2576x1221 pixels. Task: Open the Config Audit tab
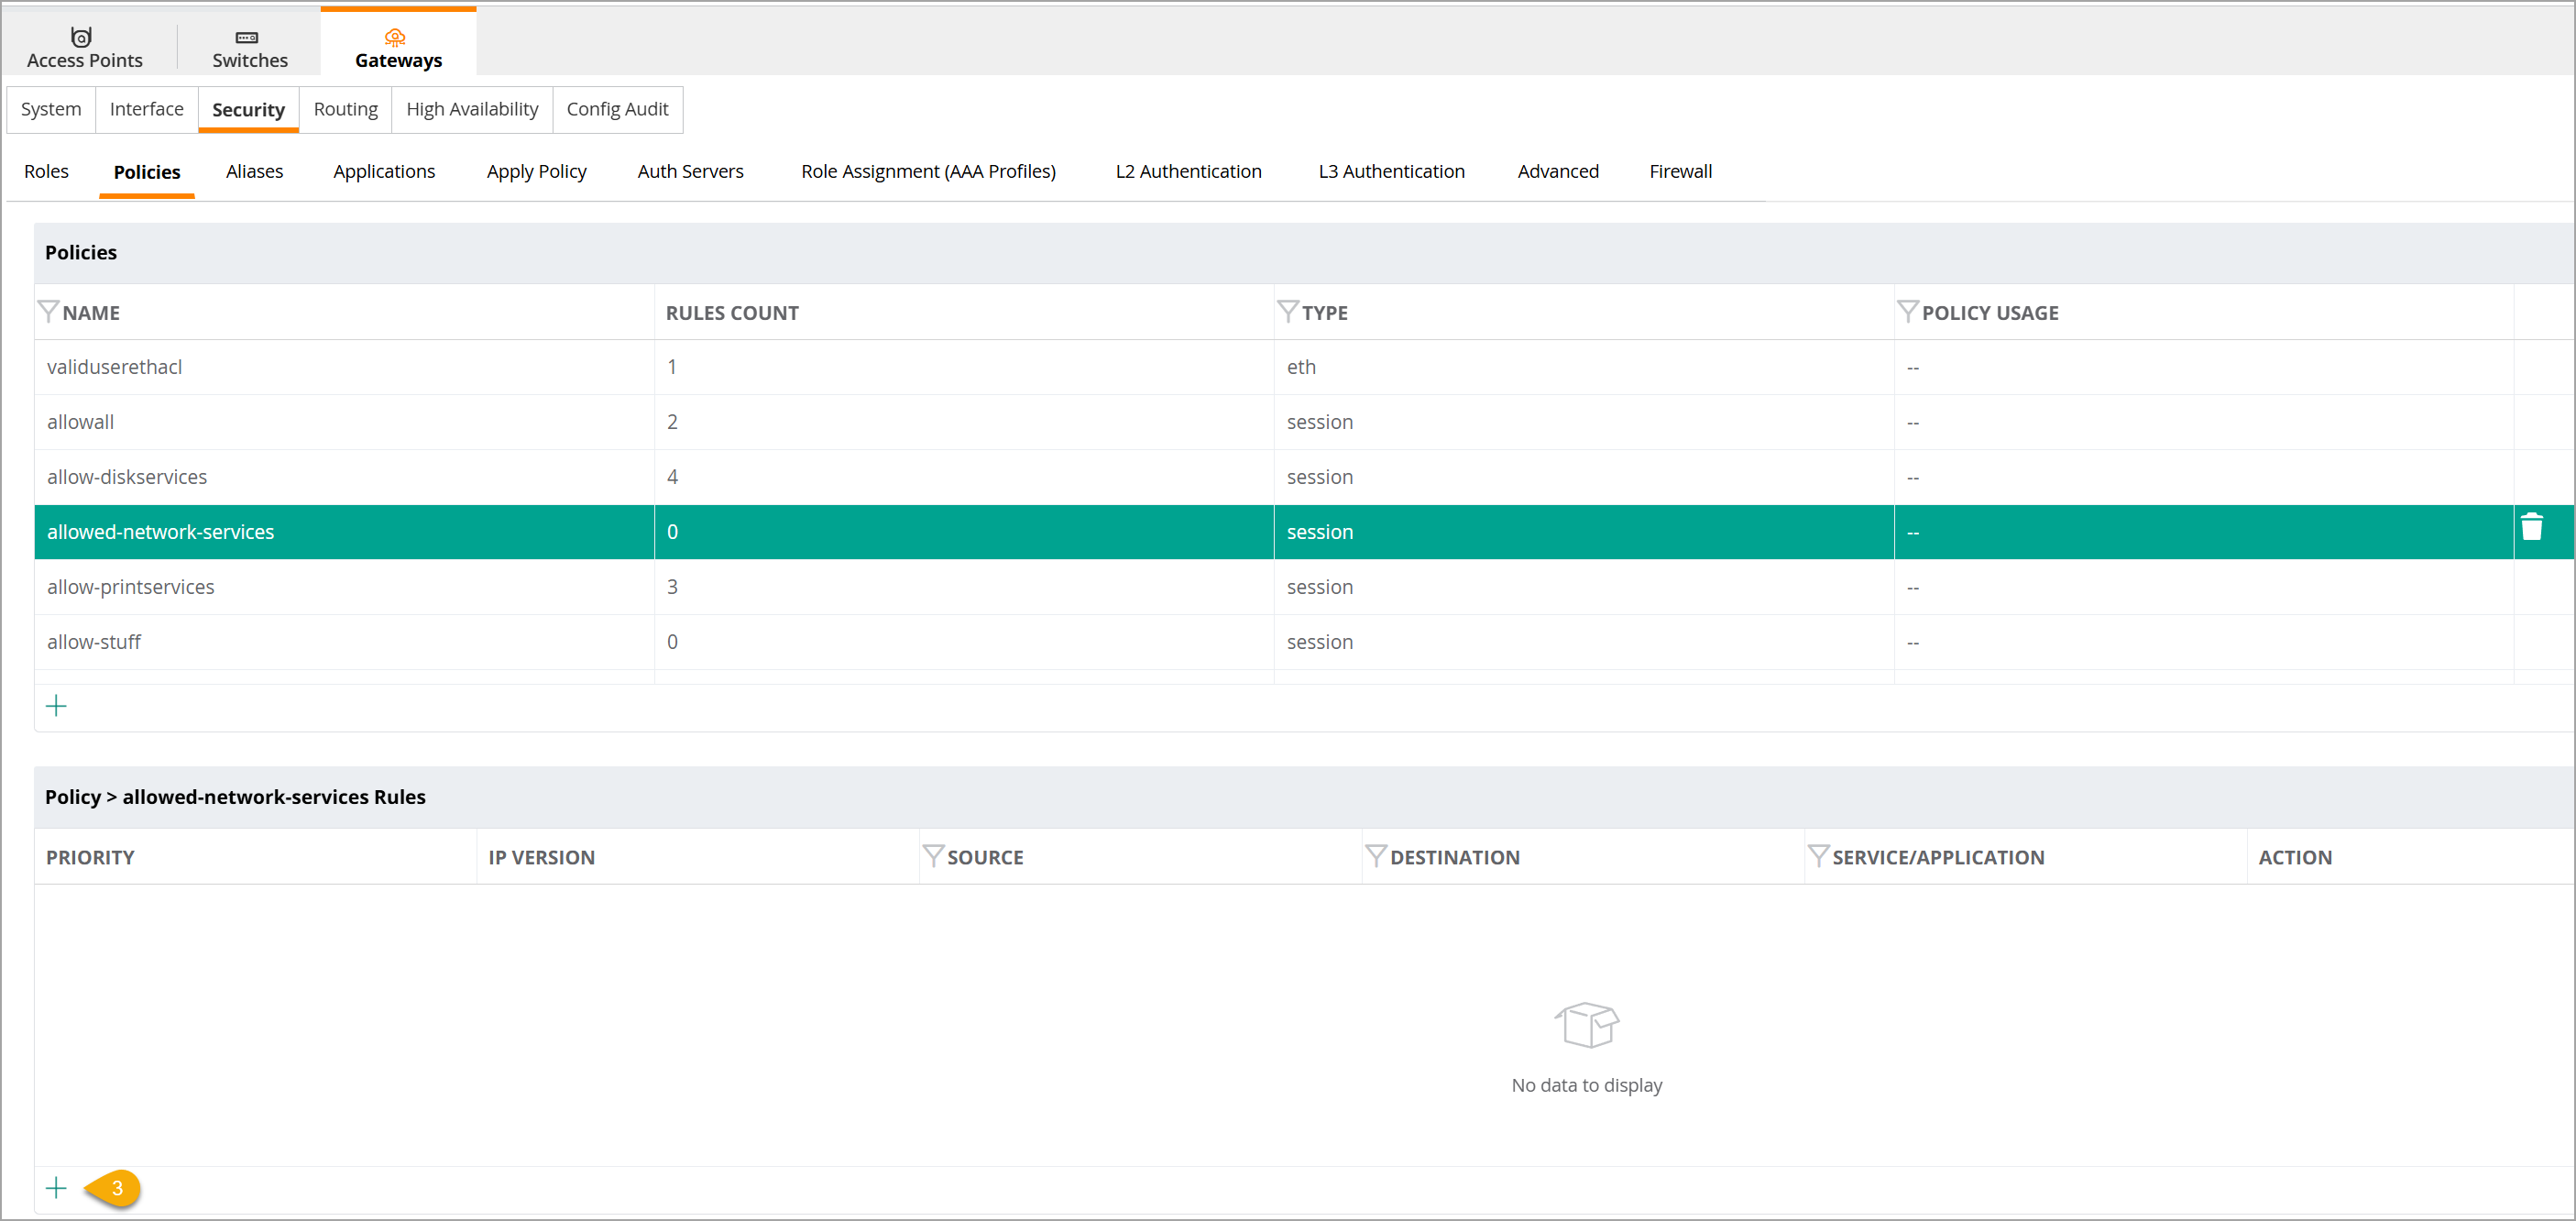pyautogui.click(x=617, y=109)
